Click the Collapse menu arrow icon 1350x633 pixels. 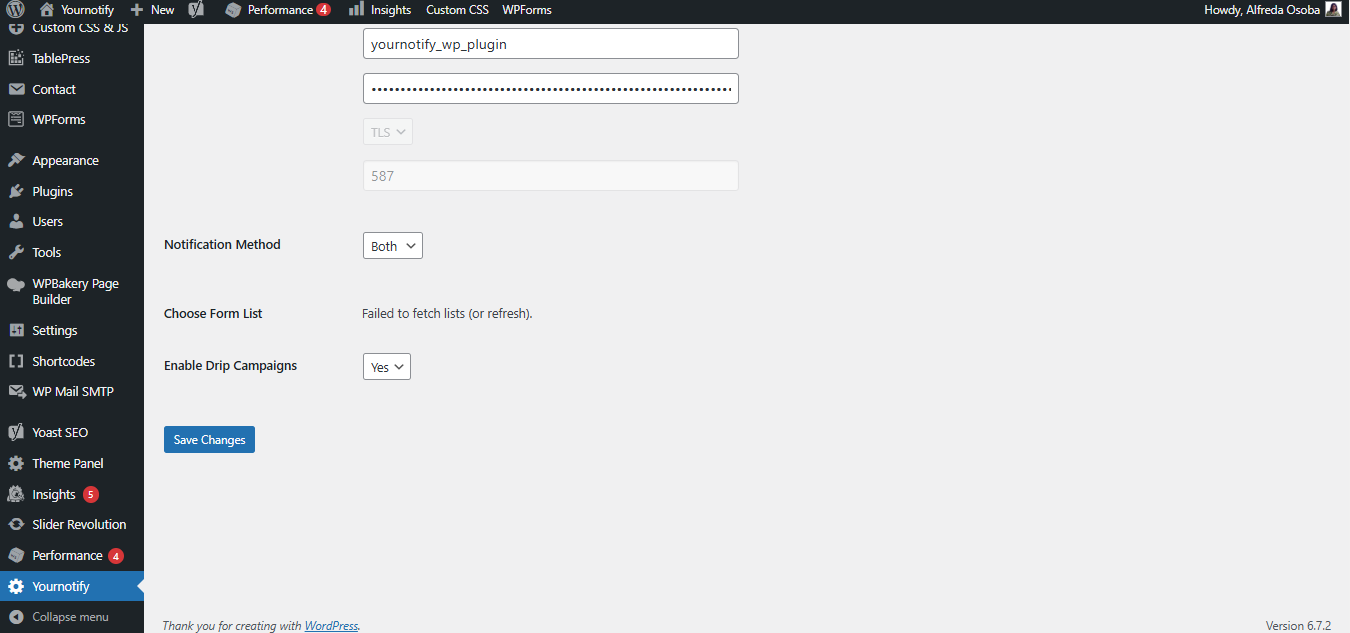click(x=16, y=617)
